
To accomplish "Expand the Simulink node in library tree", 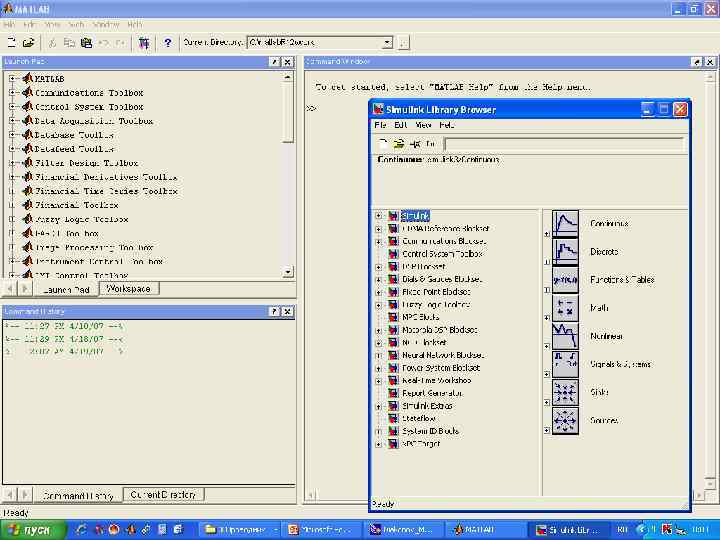I will (379, 216).
